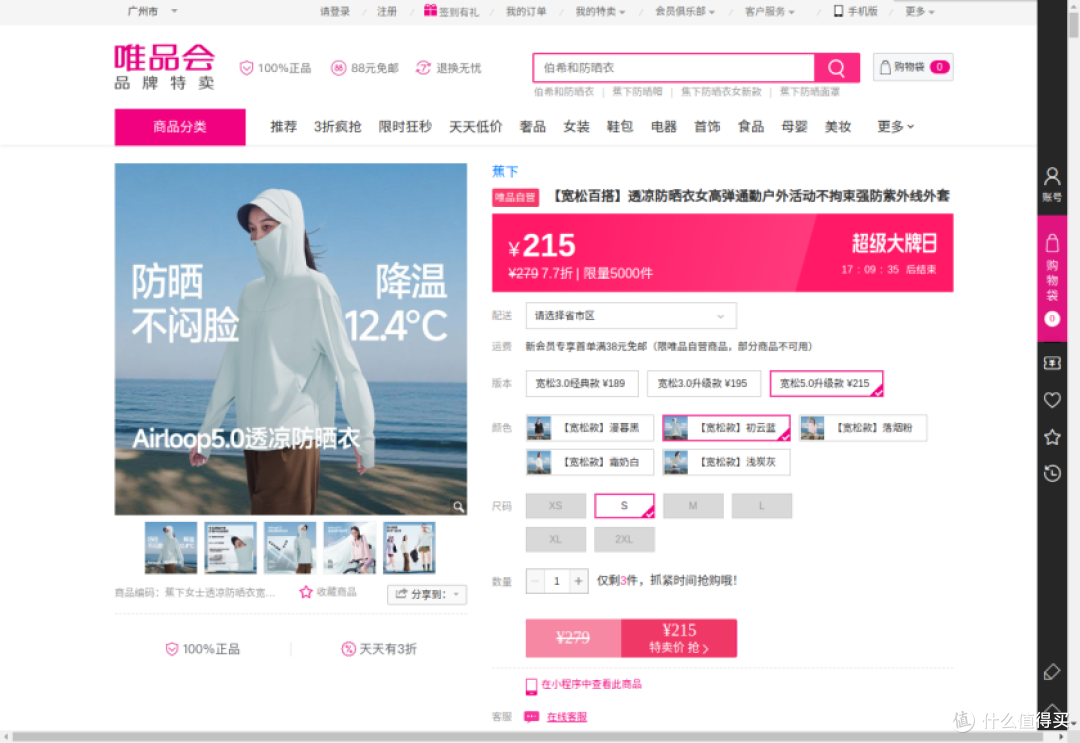Image resolution: width=1080 pixels, height=743 pixels.
Task: Expand the 广州市 city selector
Action: (152, 11)
